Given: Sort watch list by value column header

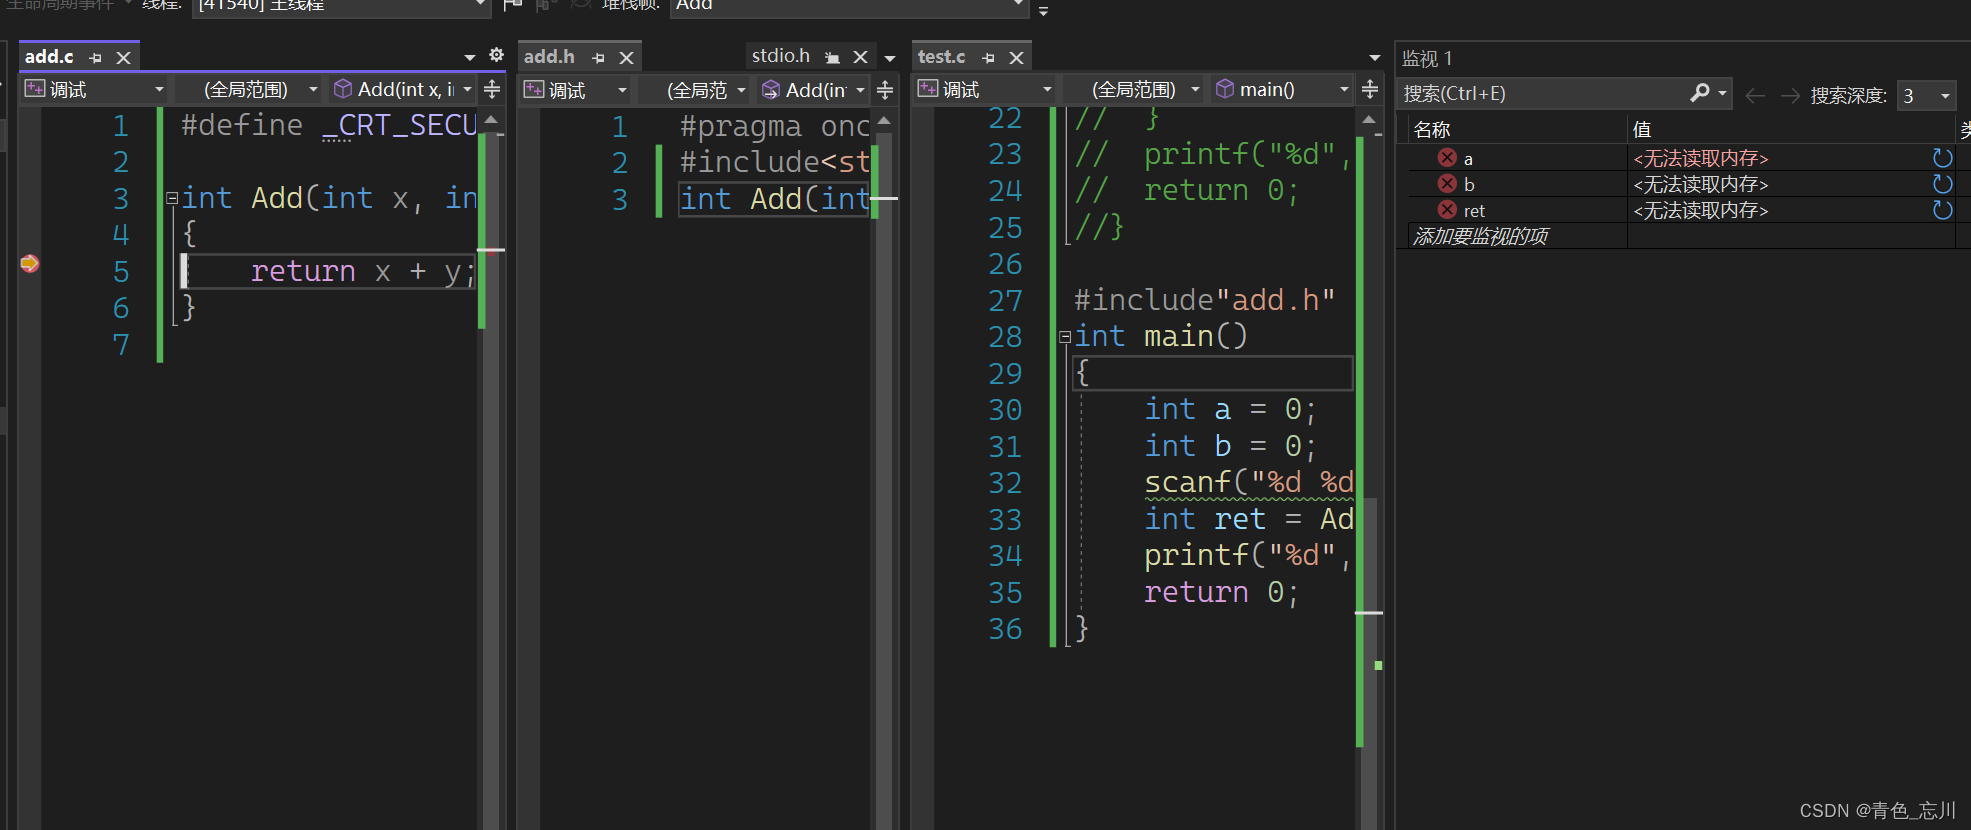Looking at the screenshot, I should [1790, 130].
